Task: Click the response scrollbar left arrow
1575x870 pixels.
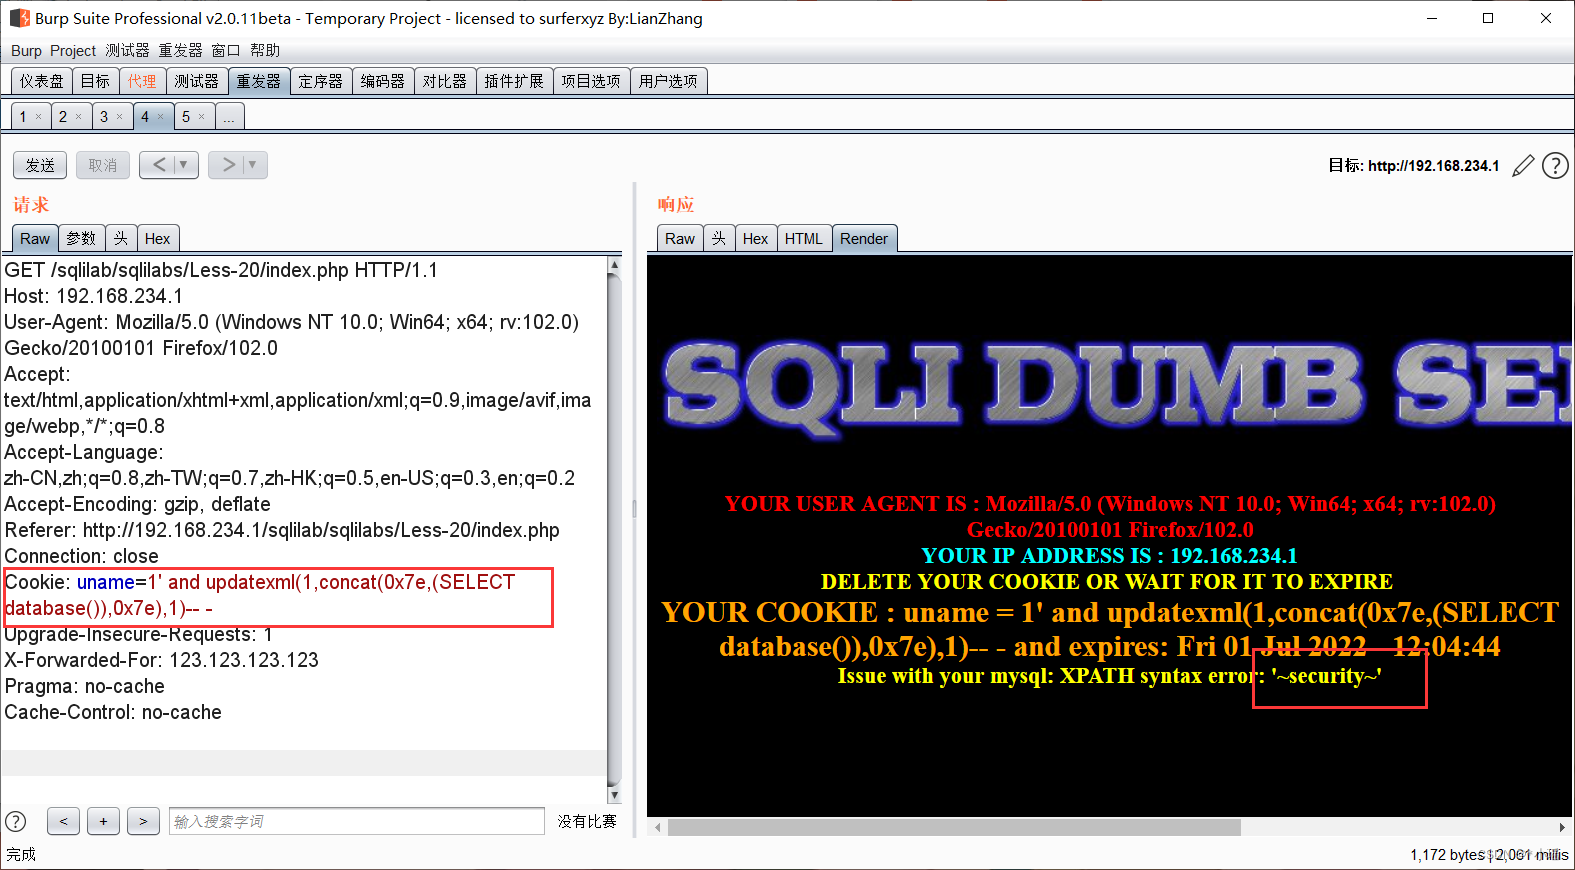Action: [x=657, y=827]
